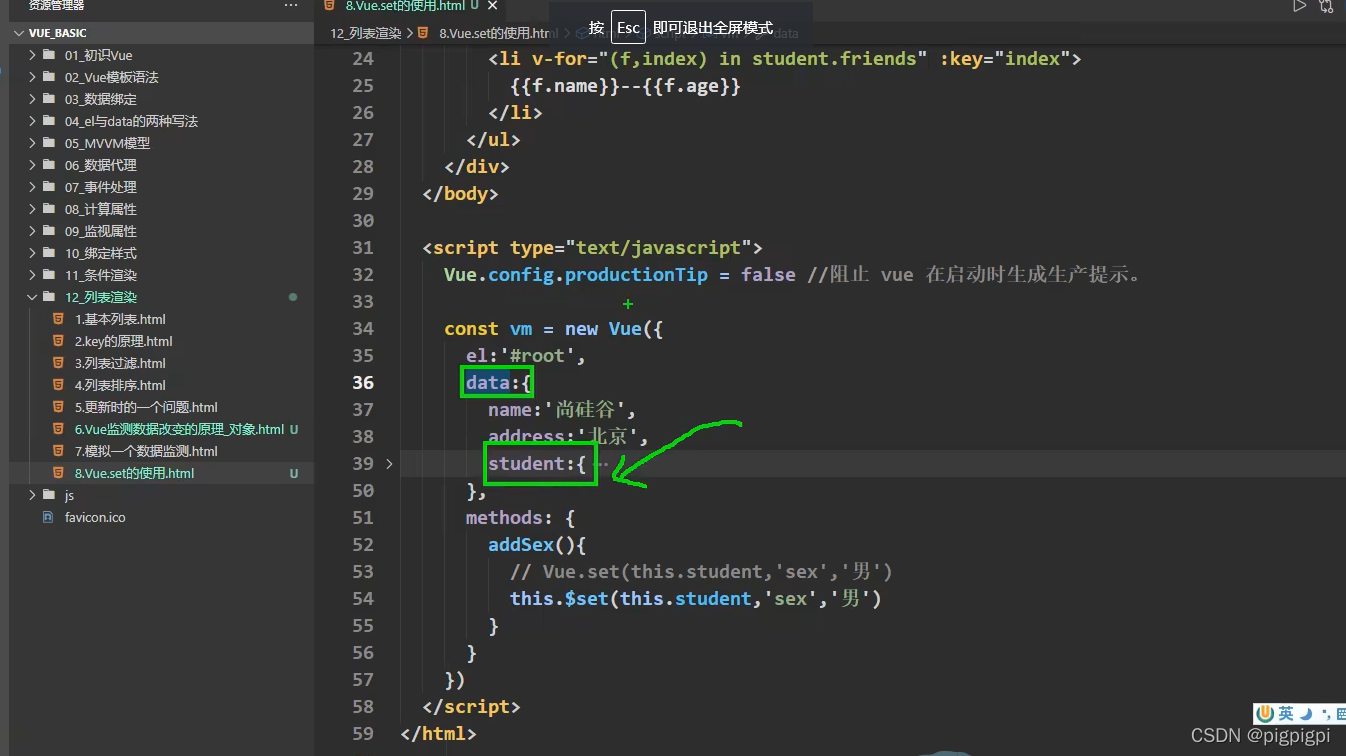Click favicon.ico image file icon

click(x=47, y=517)
